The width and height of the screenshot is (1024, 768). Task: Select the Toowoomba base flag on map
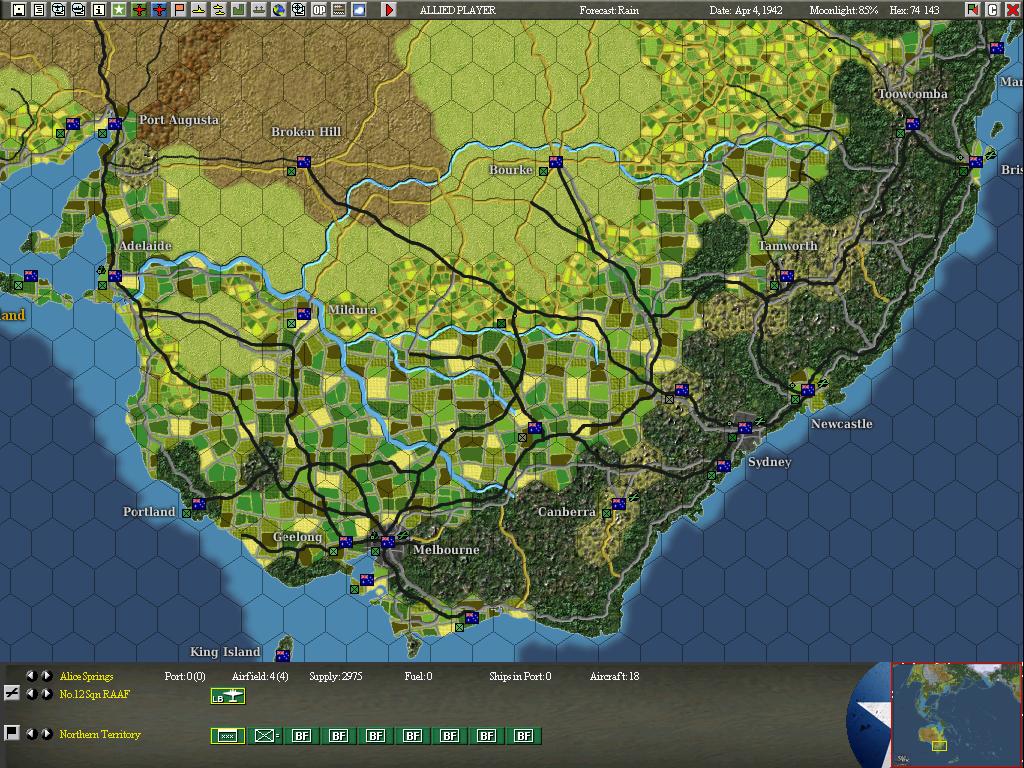tap(913, 124)
